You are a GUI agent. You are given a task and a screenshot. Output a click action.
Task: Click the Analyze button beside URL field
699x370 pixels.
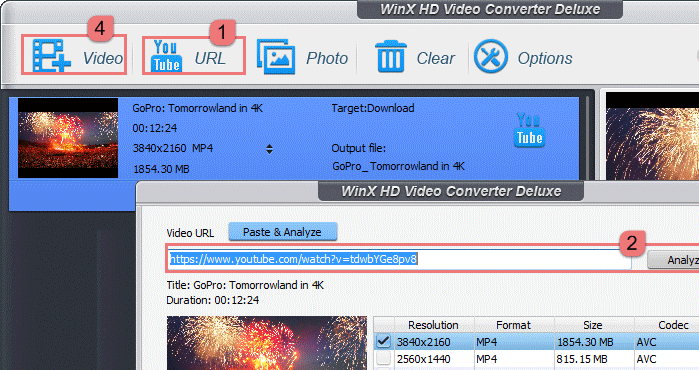tap(673, 260)
